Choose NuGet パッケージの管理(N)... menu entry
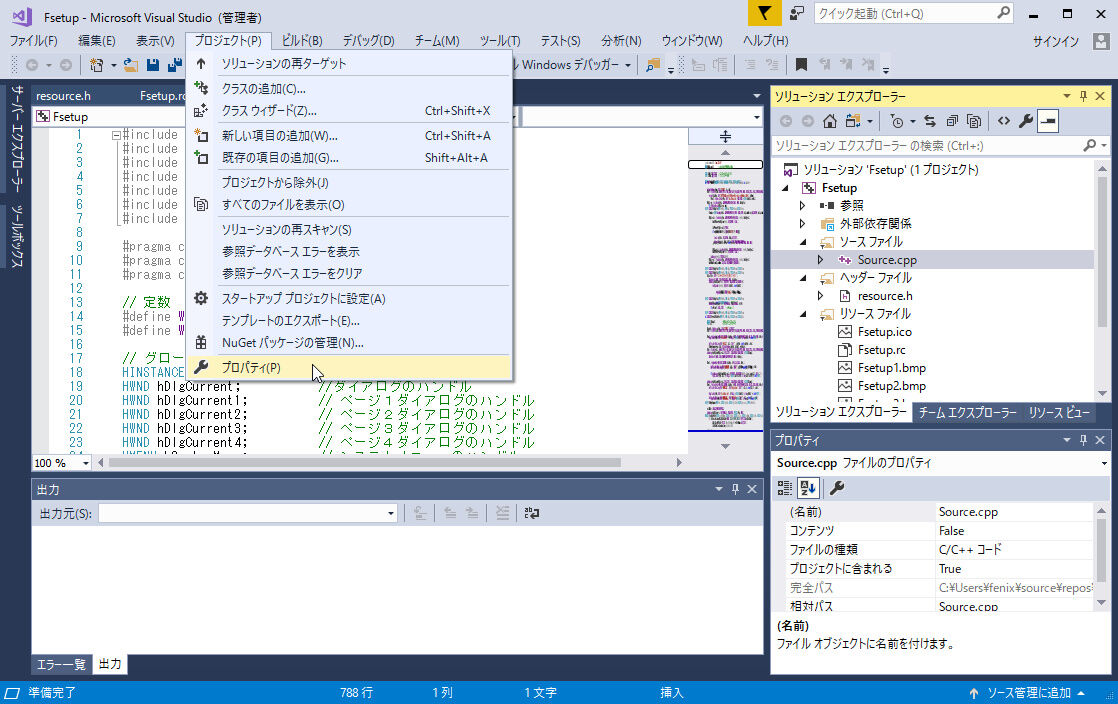The image size is (1118, 704). pyautogui.click(x=349, y=342)
